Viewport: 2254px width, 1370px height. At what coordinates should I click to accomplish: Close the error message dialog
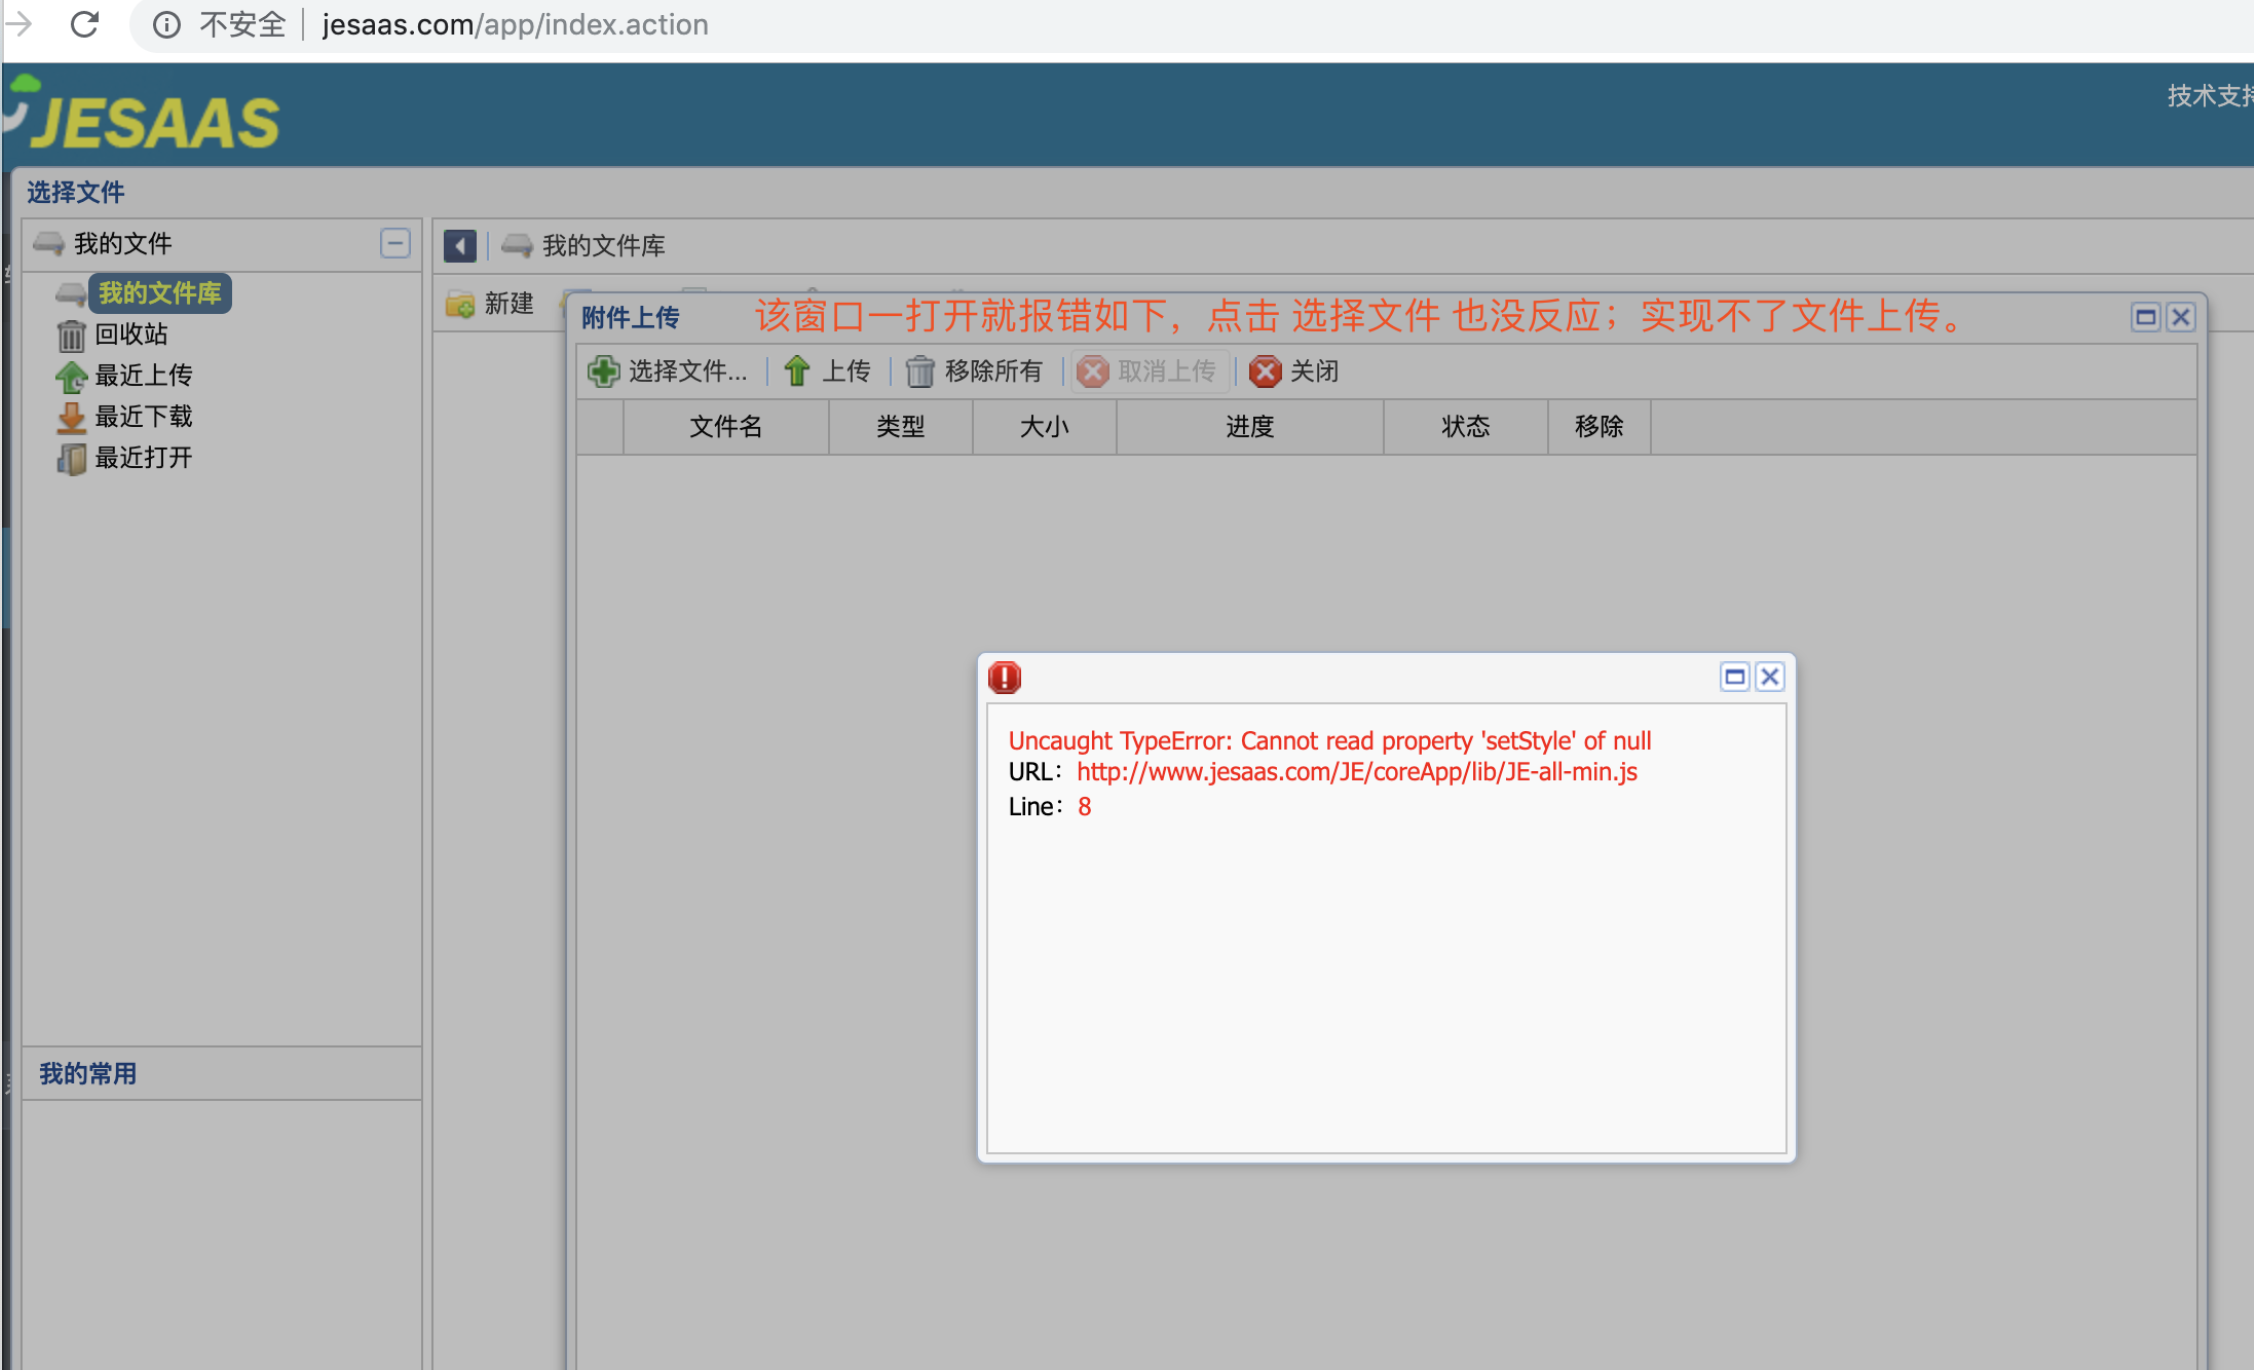click(1769, 677)
